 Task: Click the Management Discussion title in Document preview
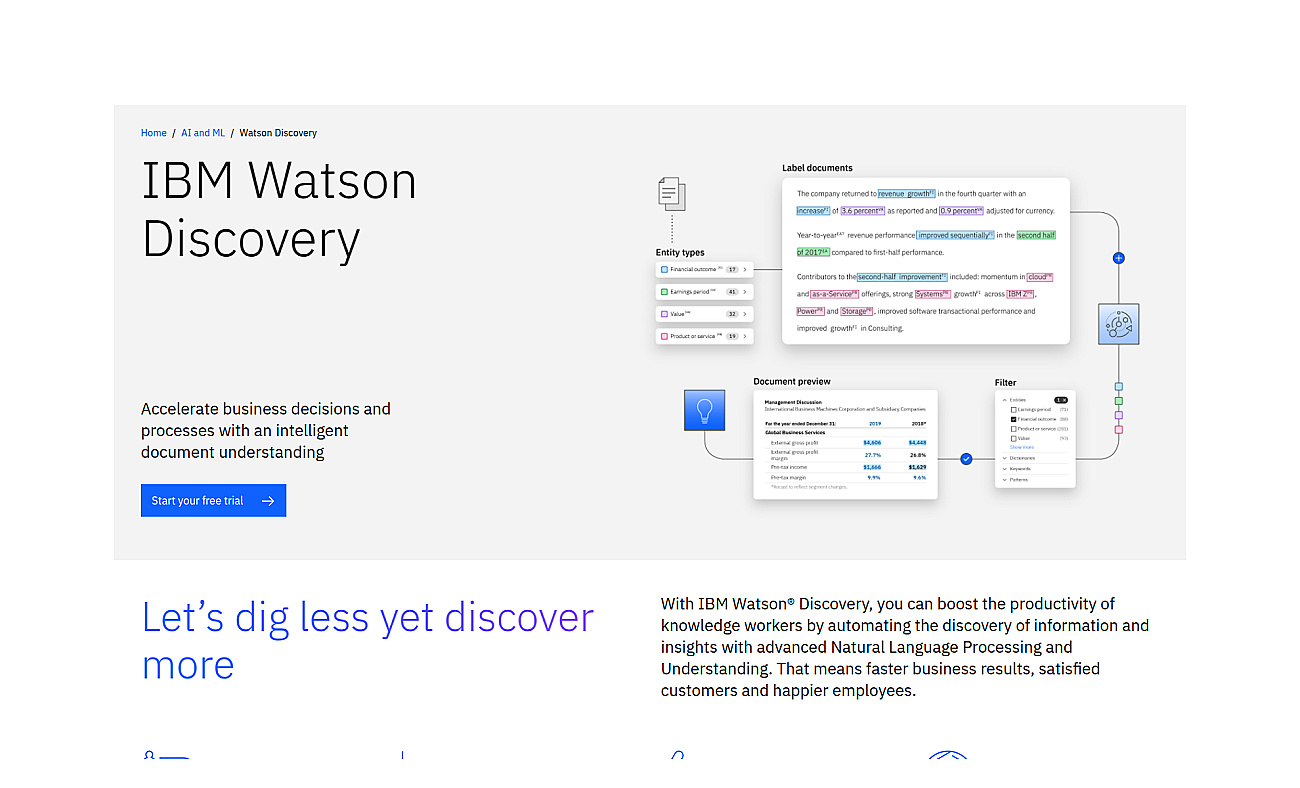tap(793, 402)
